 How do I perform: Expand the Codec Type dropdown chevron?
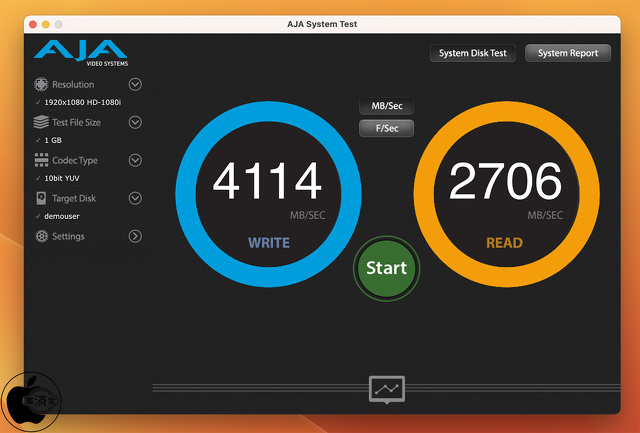135,160
